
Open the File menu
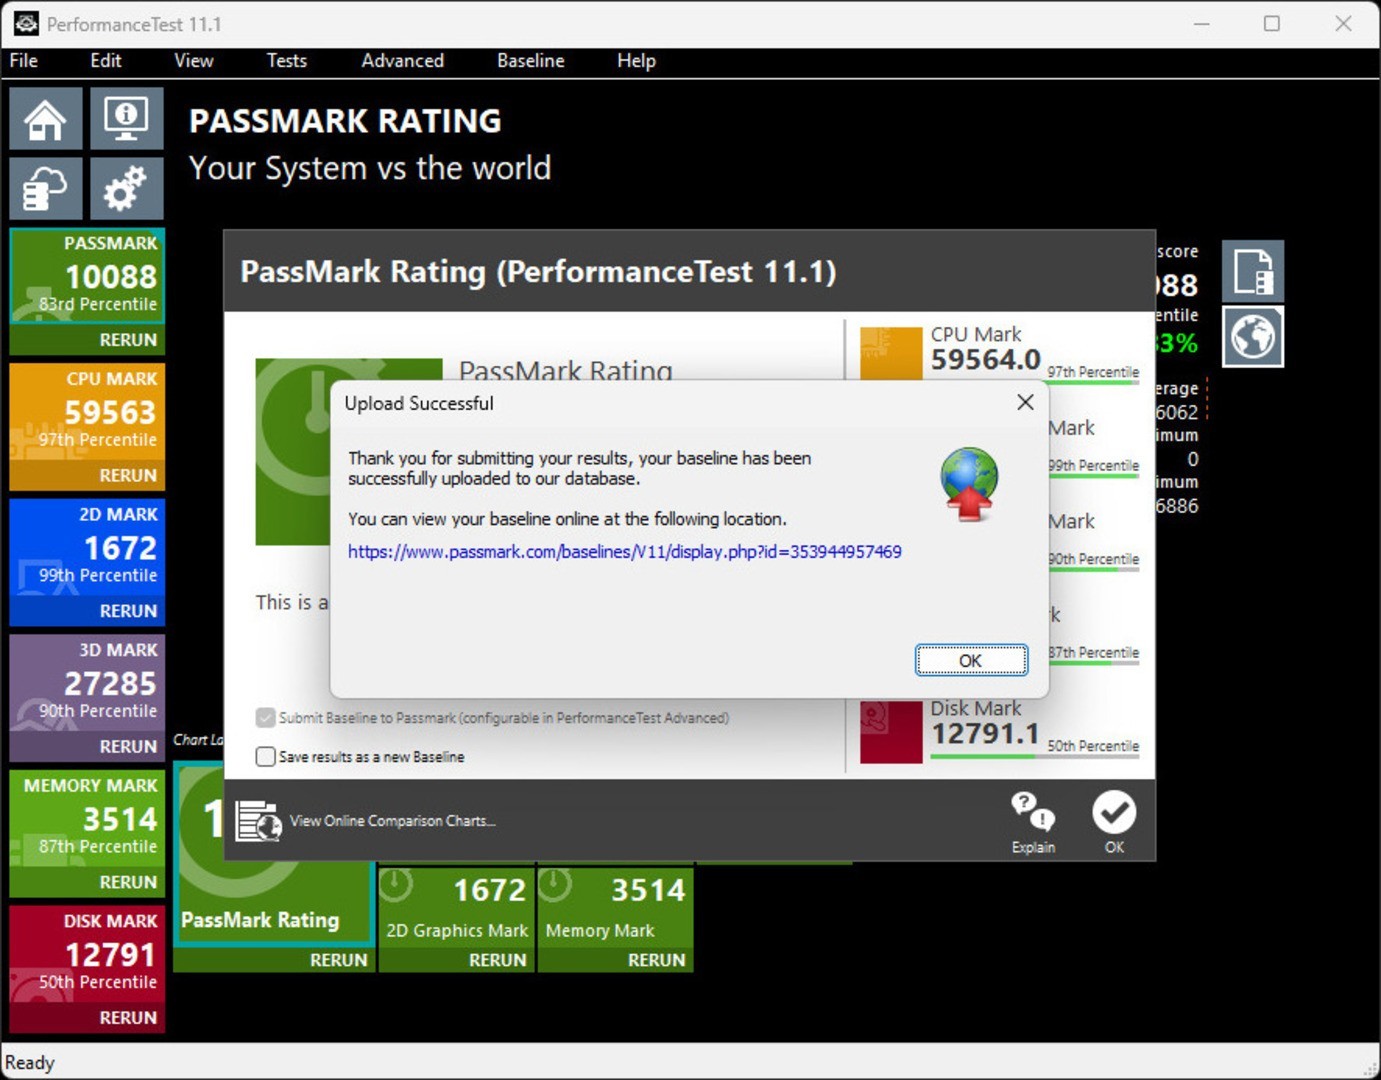tap(24, 61)
